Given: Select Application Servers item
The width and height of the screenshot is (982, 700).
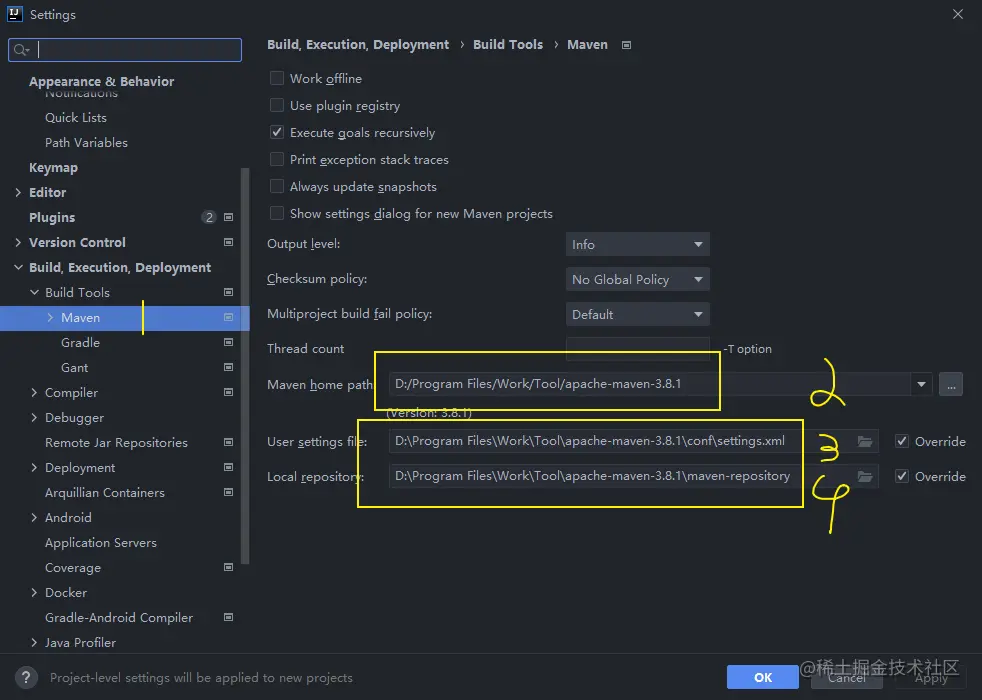Looking at the screenshot, I should (x=101, y=543).
